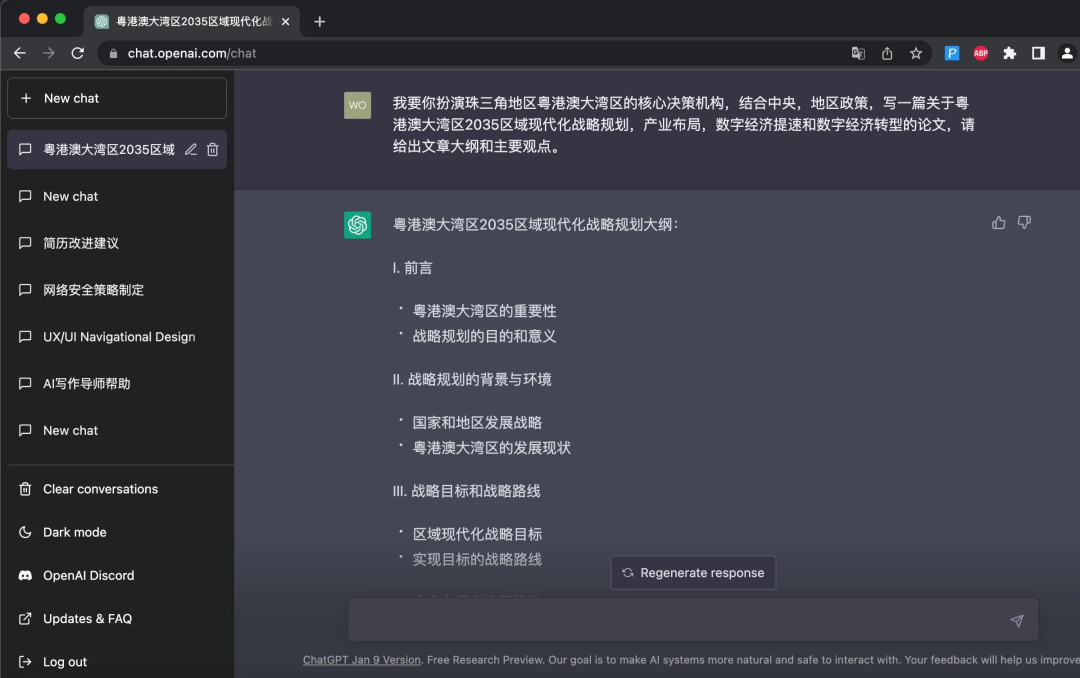Viewport: 1080px width, 678px height.
Task: Open the blue P browser extension
Action: (952, 53)
